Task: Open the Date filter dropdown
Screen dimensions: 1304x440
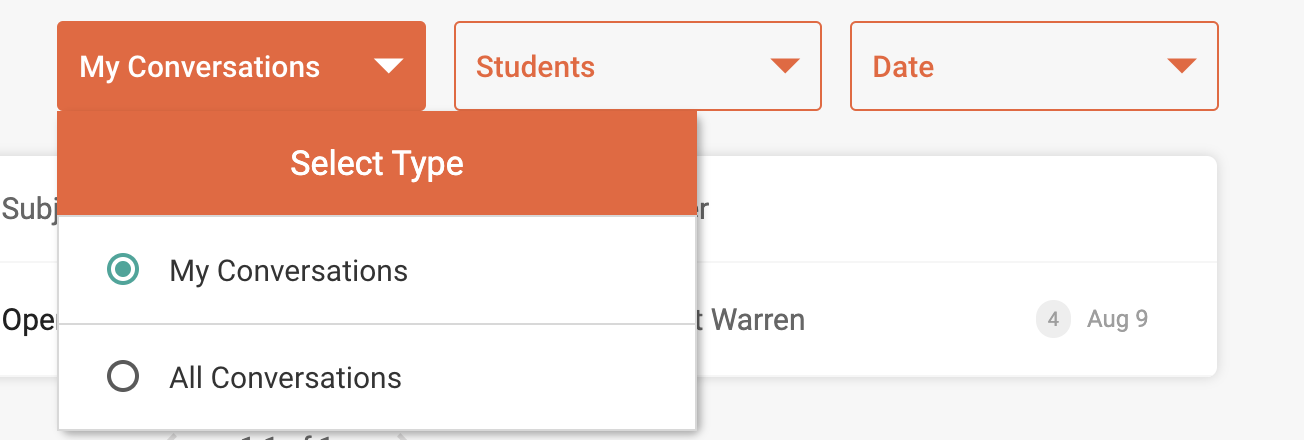Action: pyautogui.click(x=1034, y=66)
